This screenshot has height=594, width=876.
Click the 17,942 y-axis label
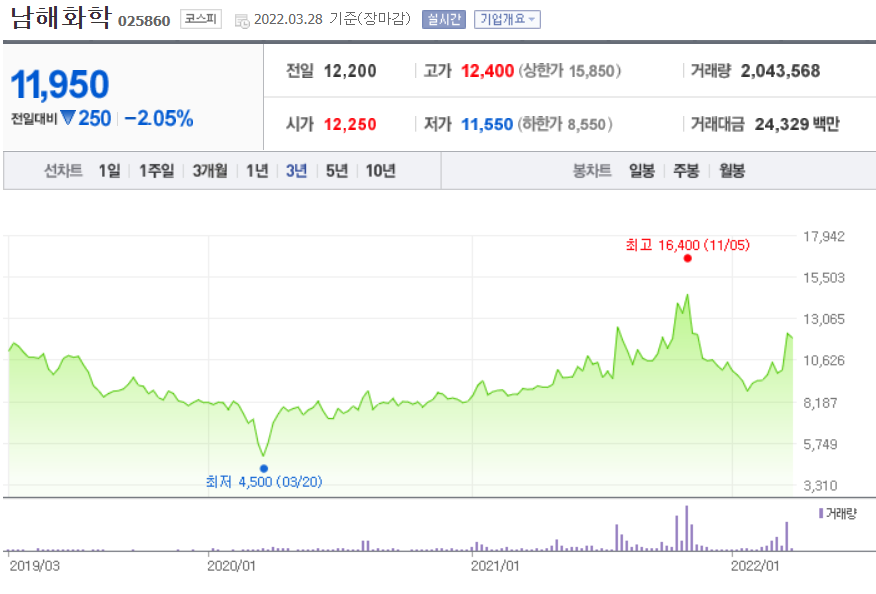pyautogui.click(x=824, y=236)
